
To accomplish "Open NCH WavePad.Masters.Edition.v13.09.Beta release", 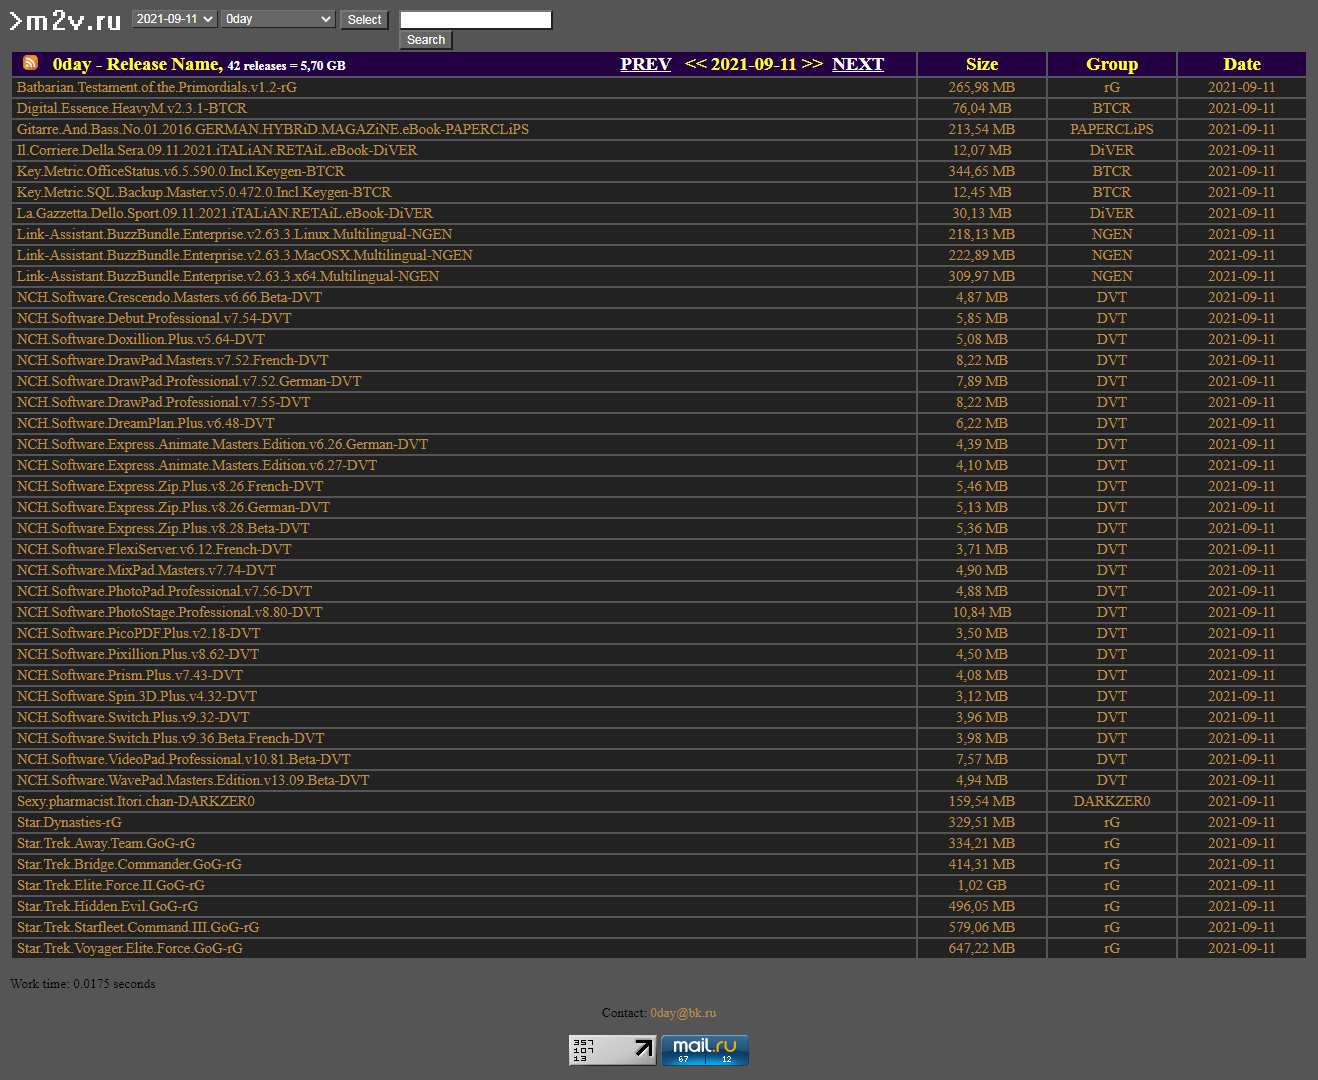I will (193, 780).
